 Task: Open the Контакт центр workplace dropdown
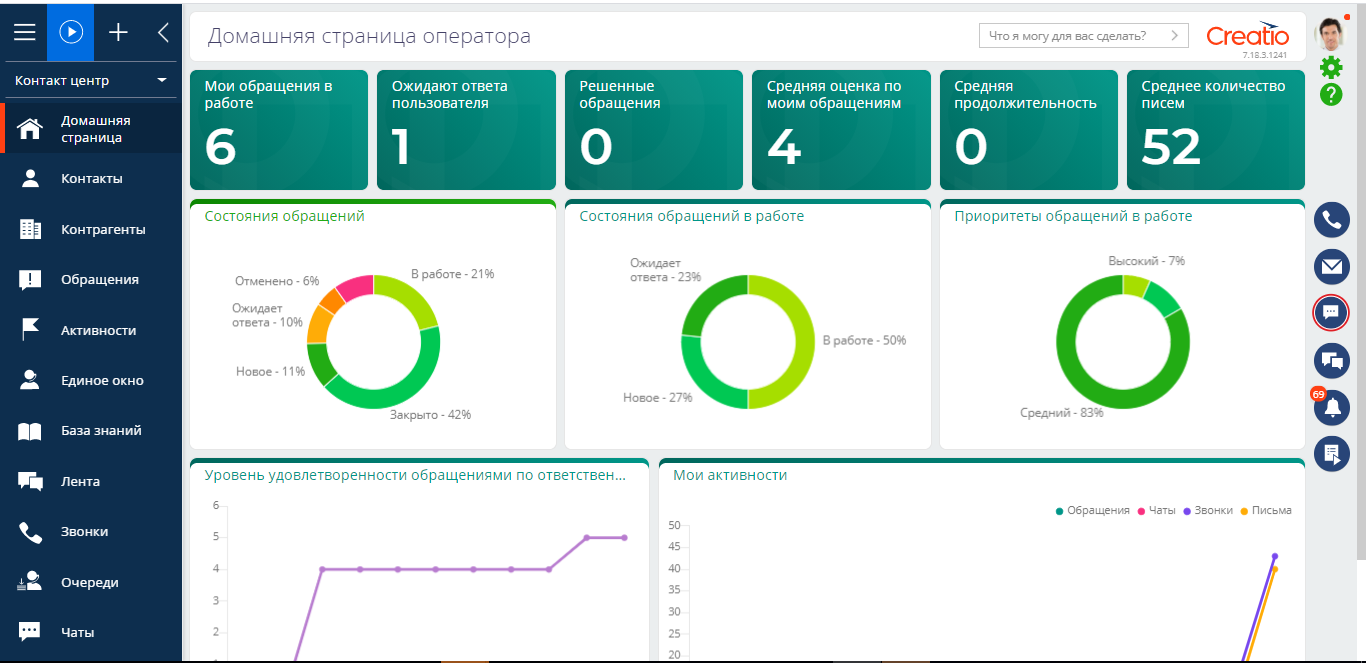point(91,80)
